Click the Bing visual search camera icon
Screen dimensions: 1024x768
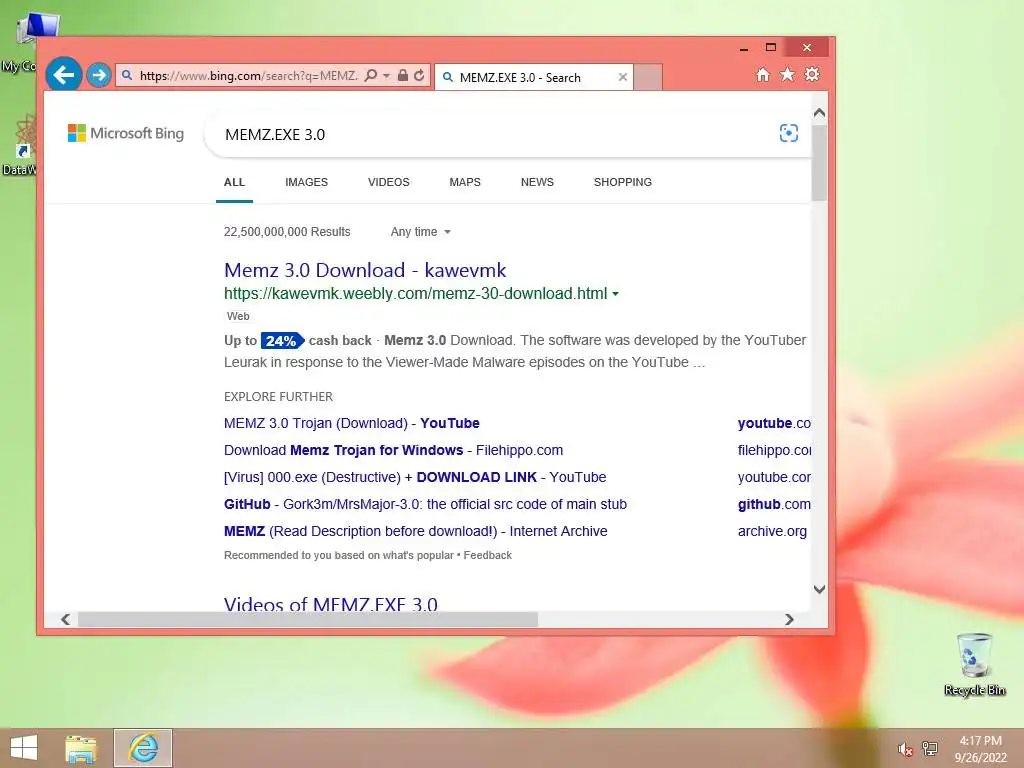[x=789, y=133]
